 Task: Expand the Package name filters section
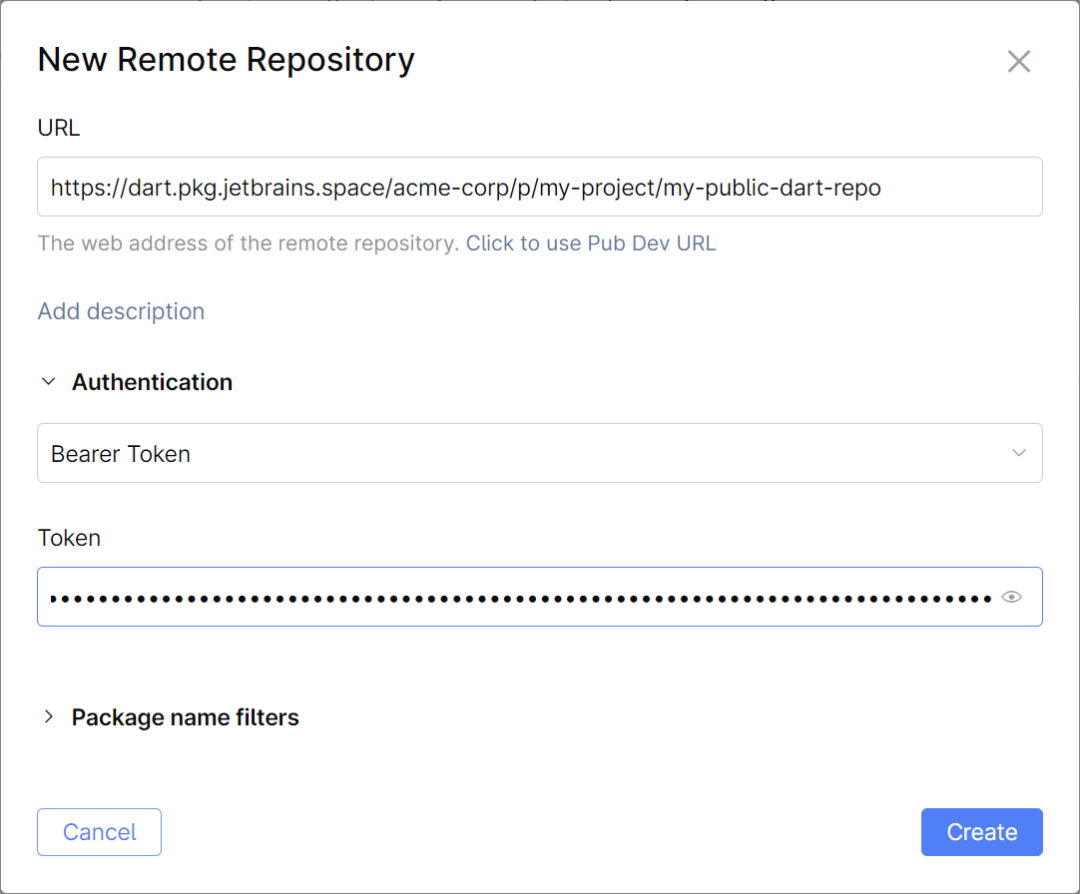pos(48,717)
